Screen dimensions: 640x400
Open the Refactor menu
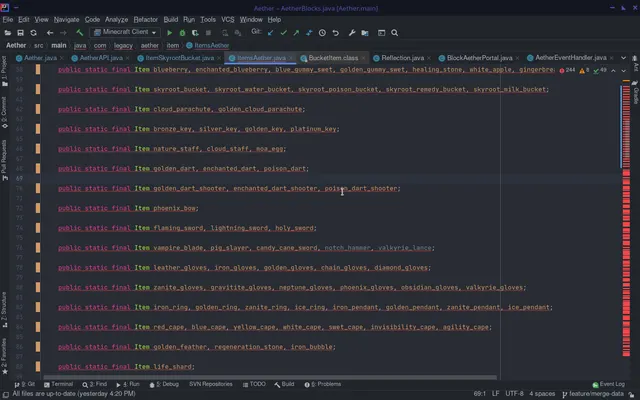[146, 19]
